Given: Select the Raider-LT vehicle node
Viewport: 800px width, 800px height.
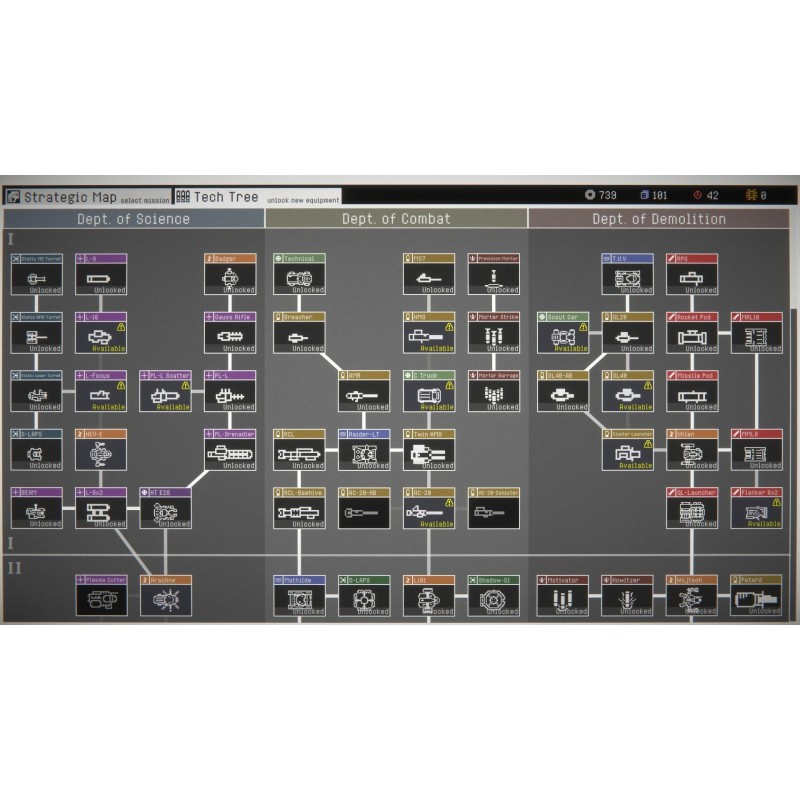Looking at the screenshot, I should pos(363,451).
